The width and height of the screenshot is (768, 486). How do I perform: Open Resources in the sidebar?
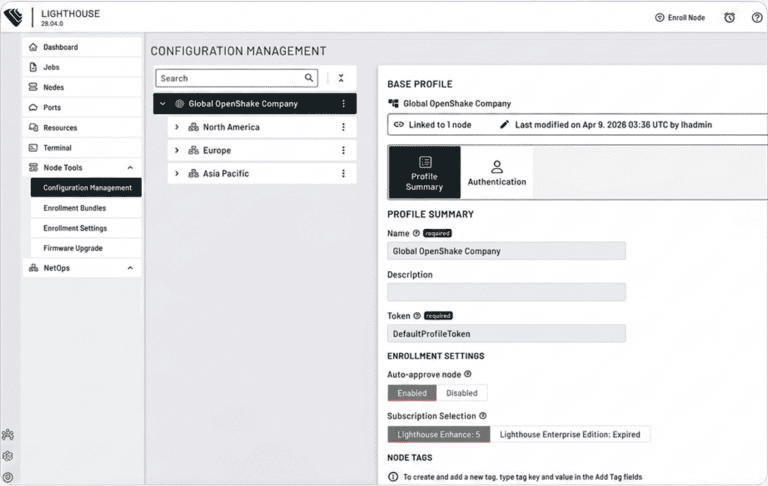[82, 127]
